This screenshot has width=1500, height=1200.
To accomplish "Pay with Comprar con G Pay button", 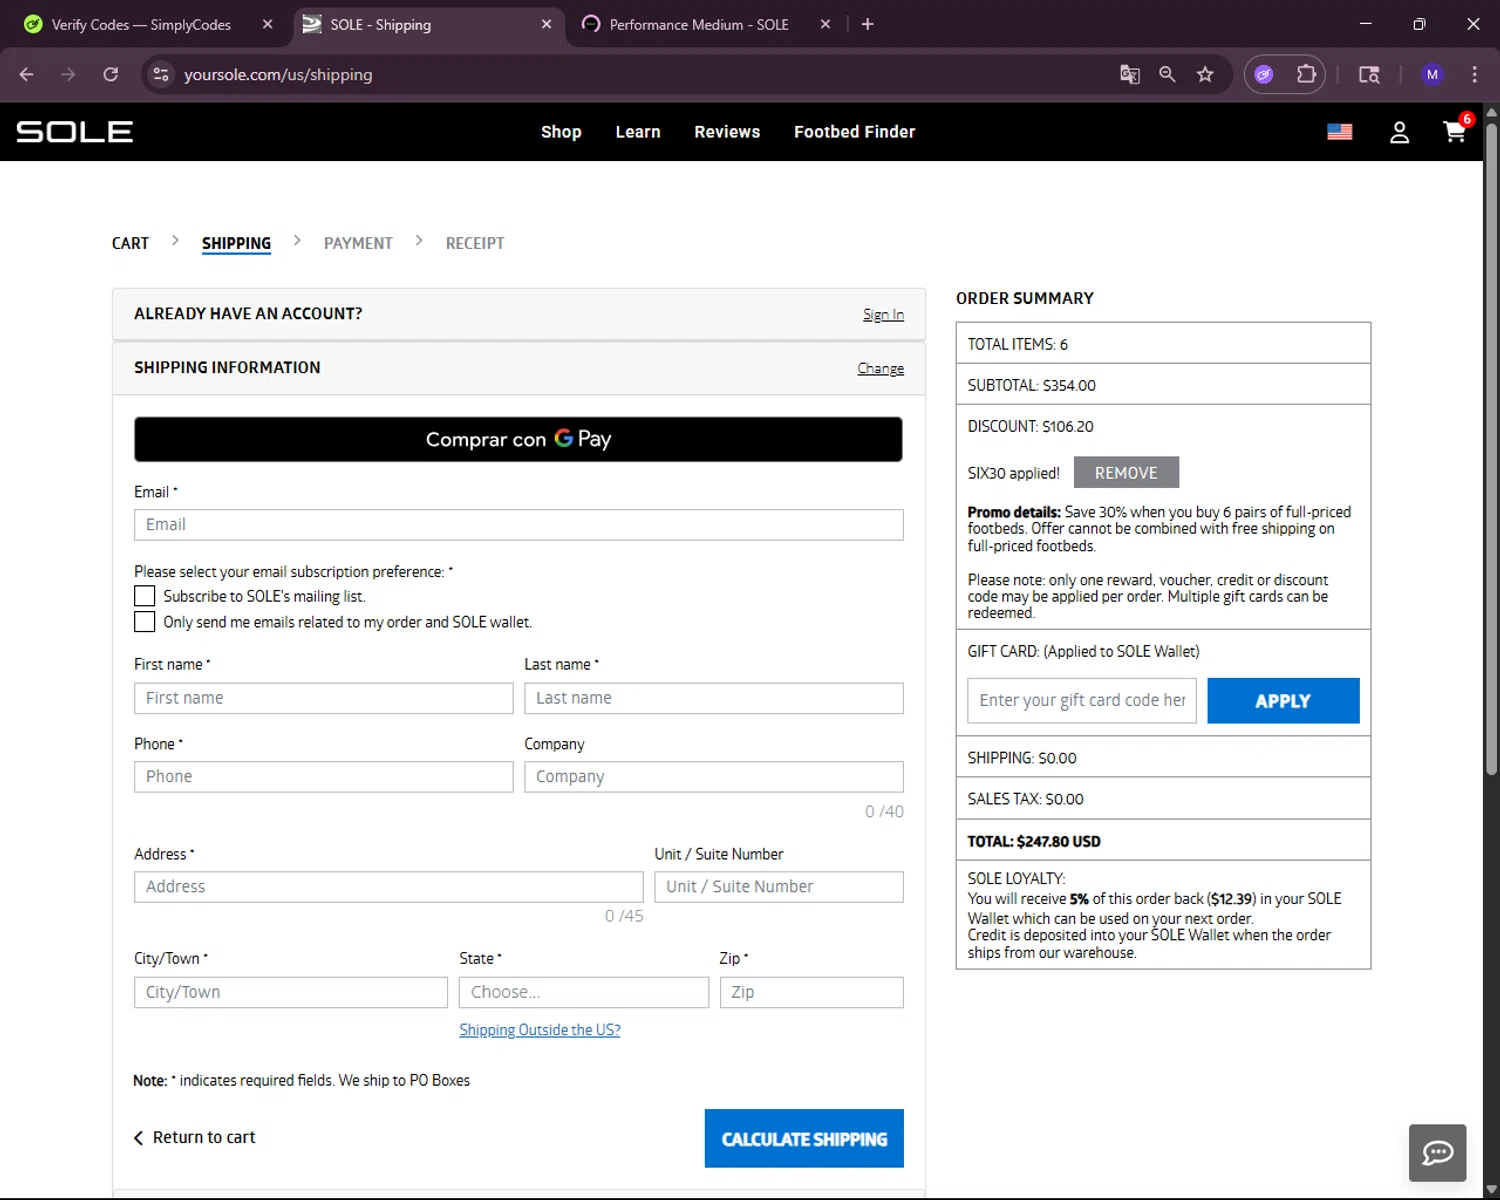I will (518, 439).
